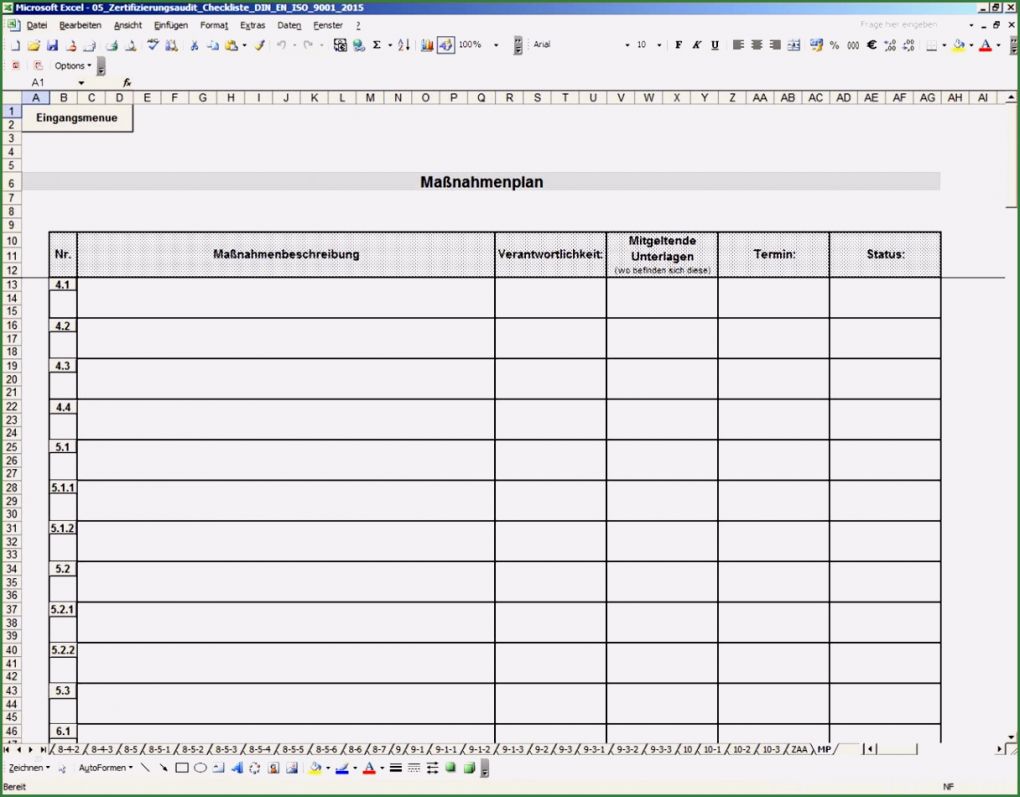The width and height of the screenshot is (1020, 797).
Task: Apply the Percent Style icon
Action: (x=833, y=45)
